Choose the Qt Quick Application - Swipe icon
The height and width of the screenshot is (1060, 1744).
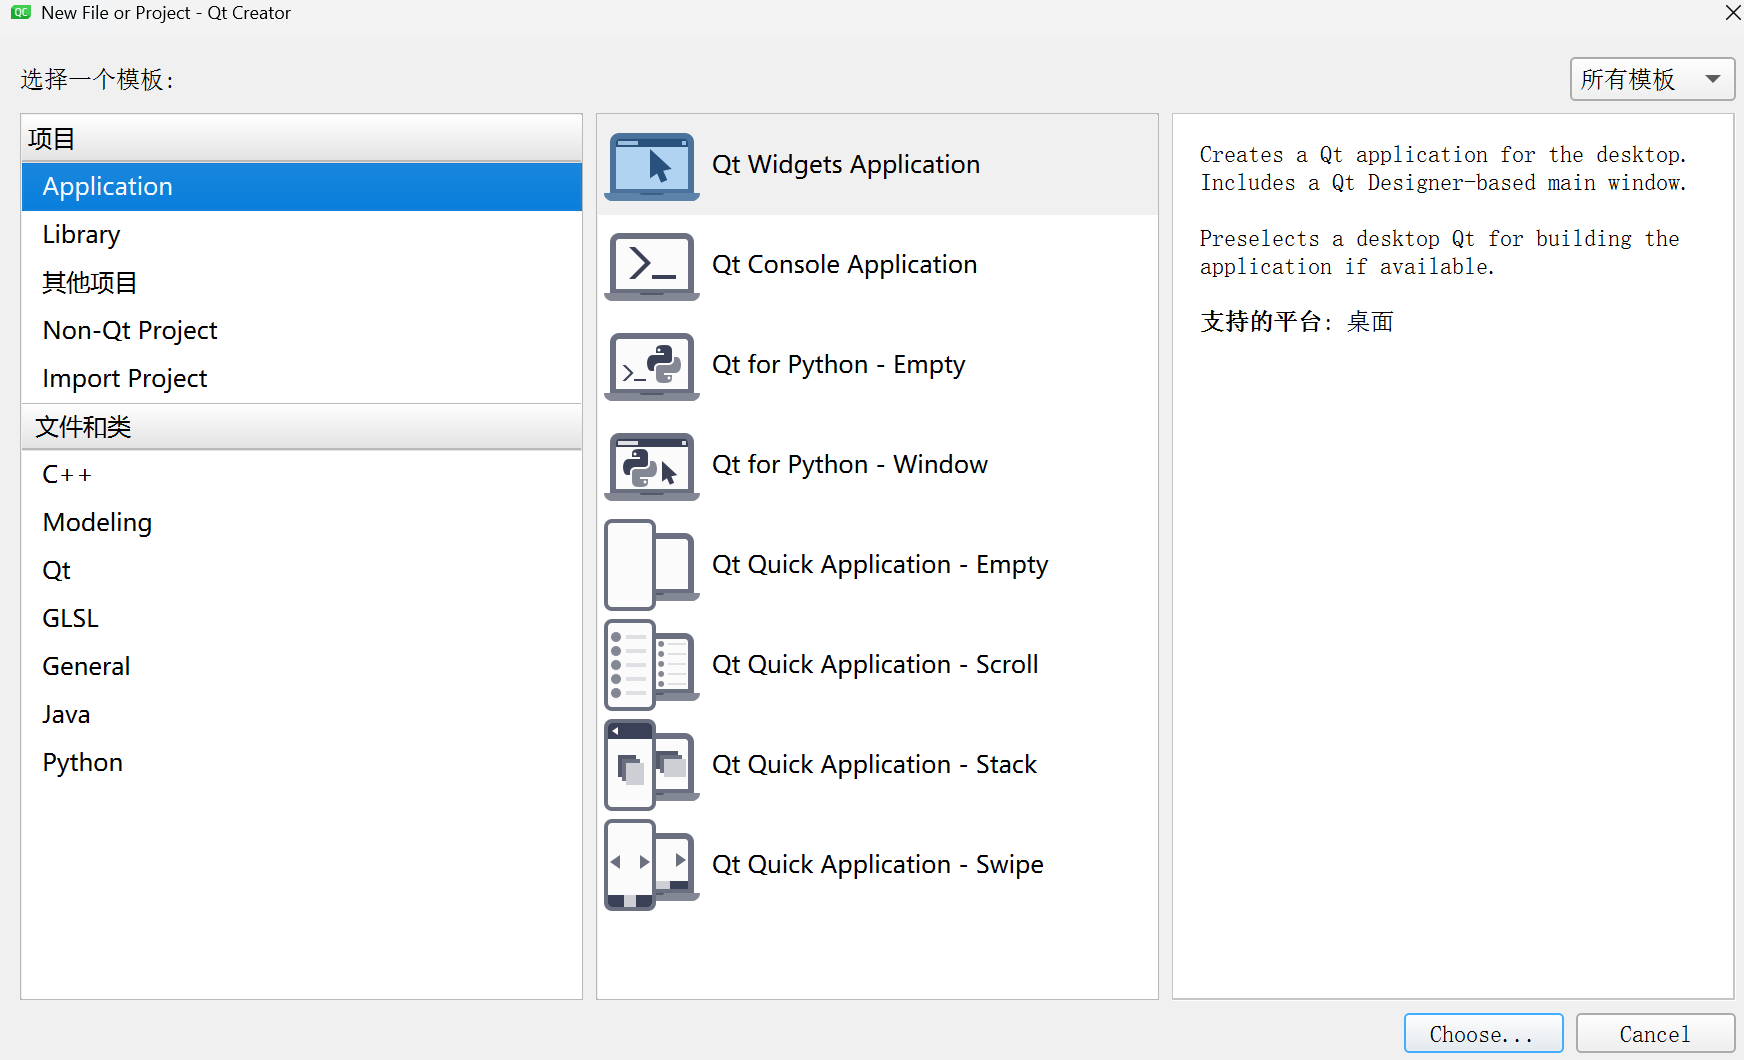[652, 865]
